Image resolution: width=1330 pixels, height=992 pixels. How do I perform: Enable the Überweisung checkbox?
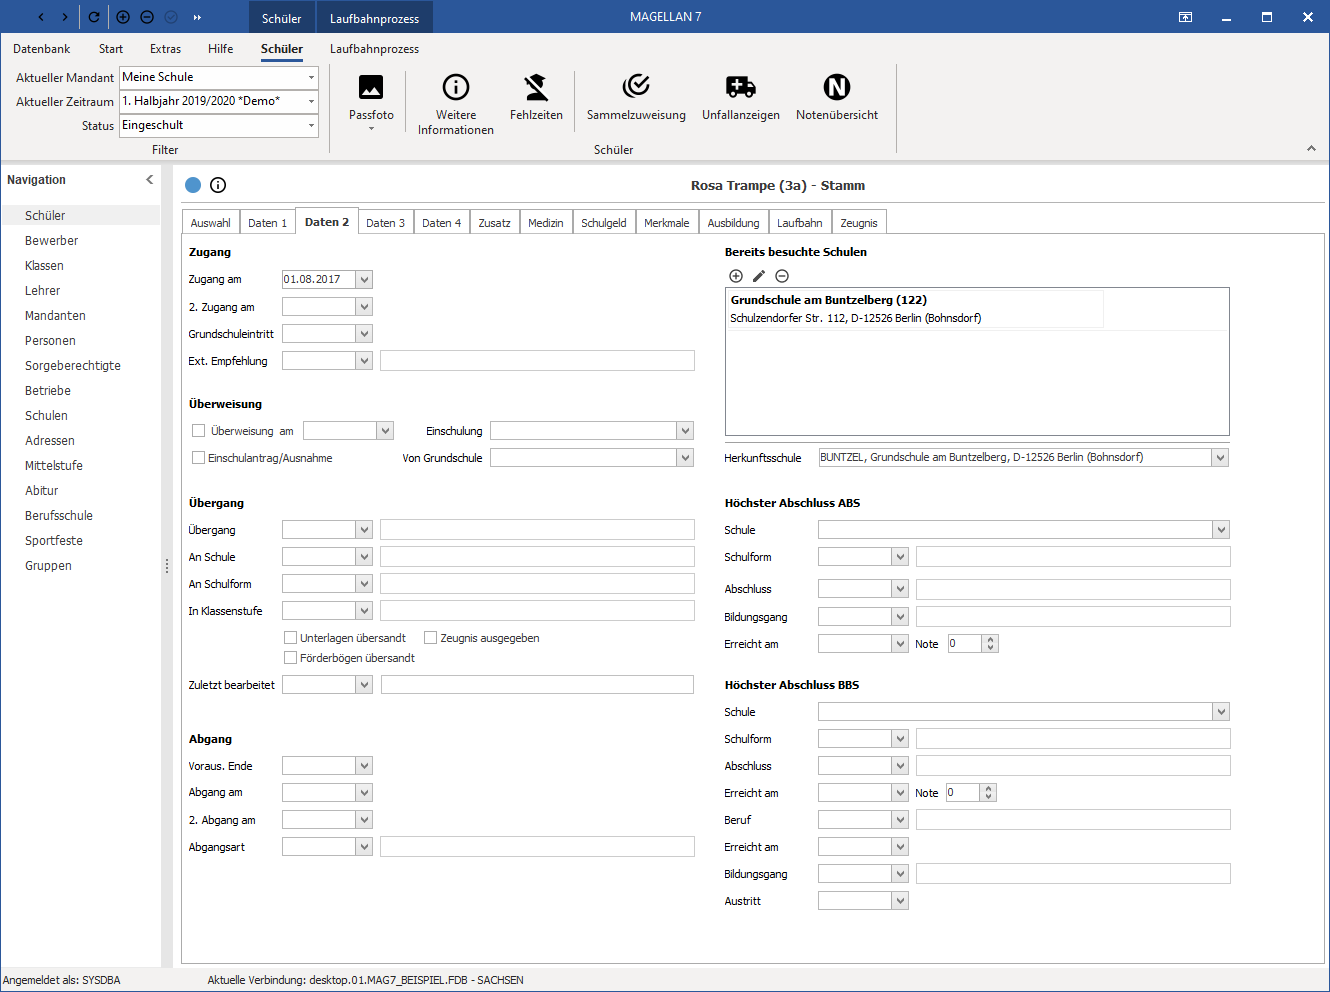198,431
